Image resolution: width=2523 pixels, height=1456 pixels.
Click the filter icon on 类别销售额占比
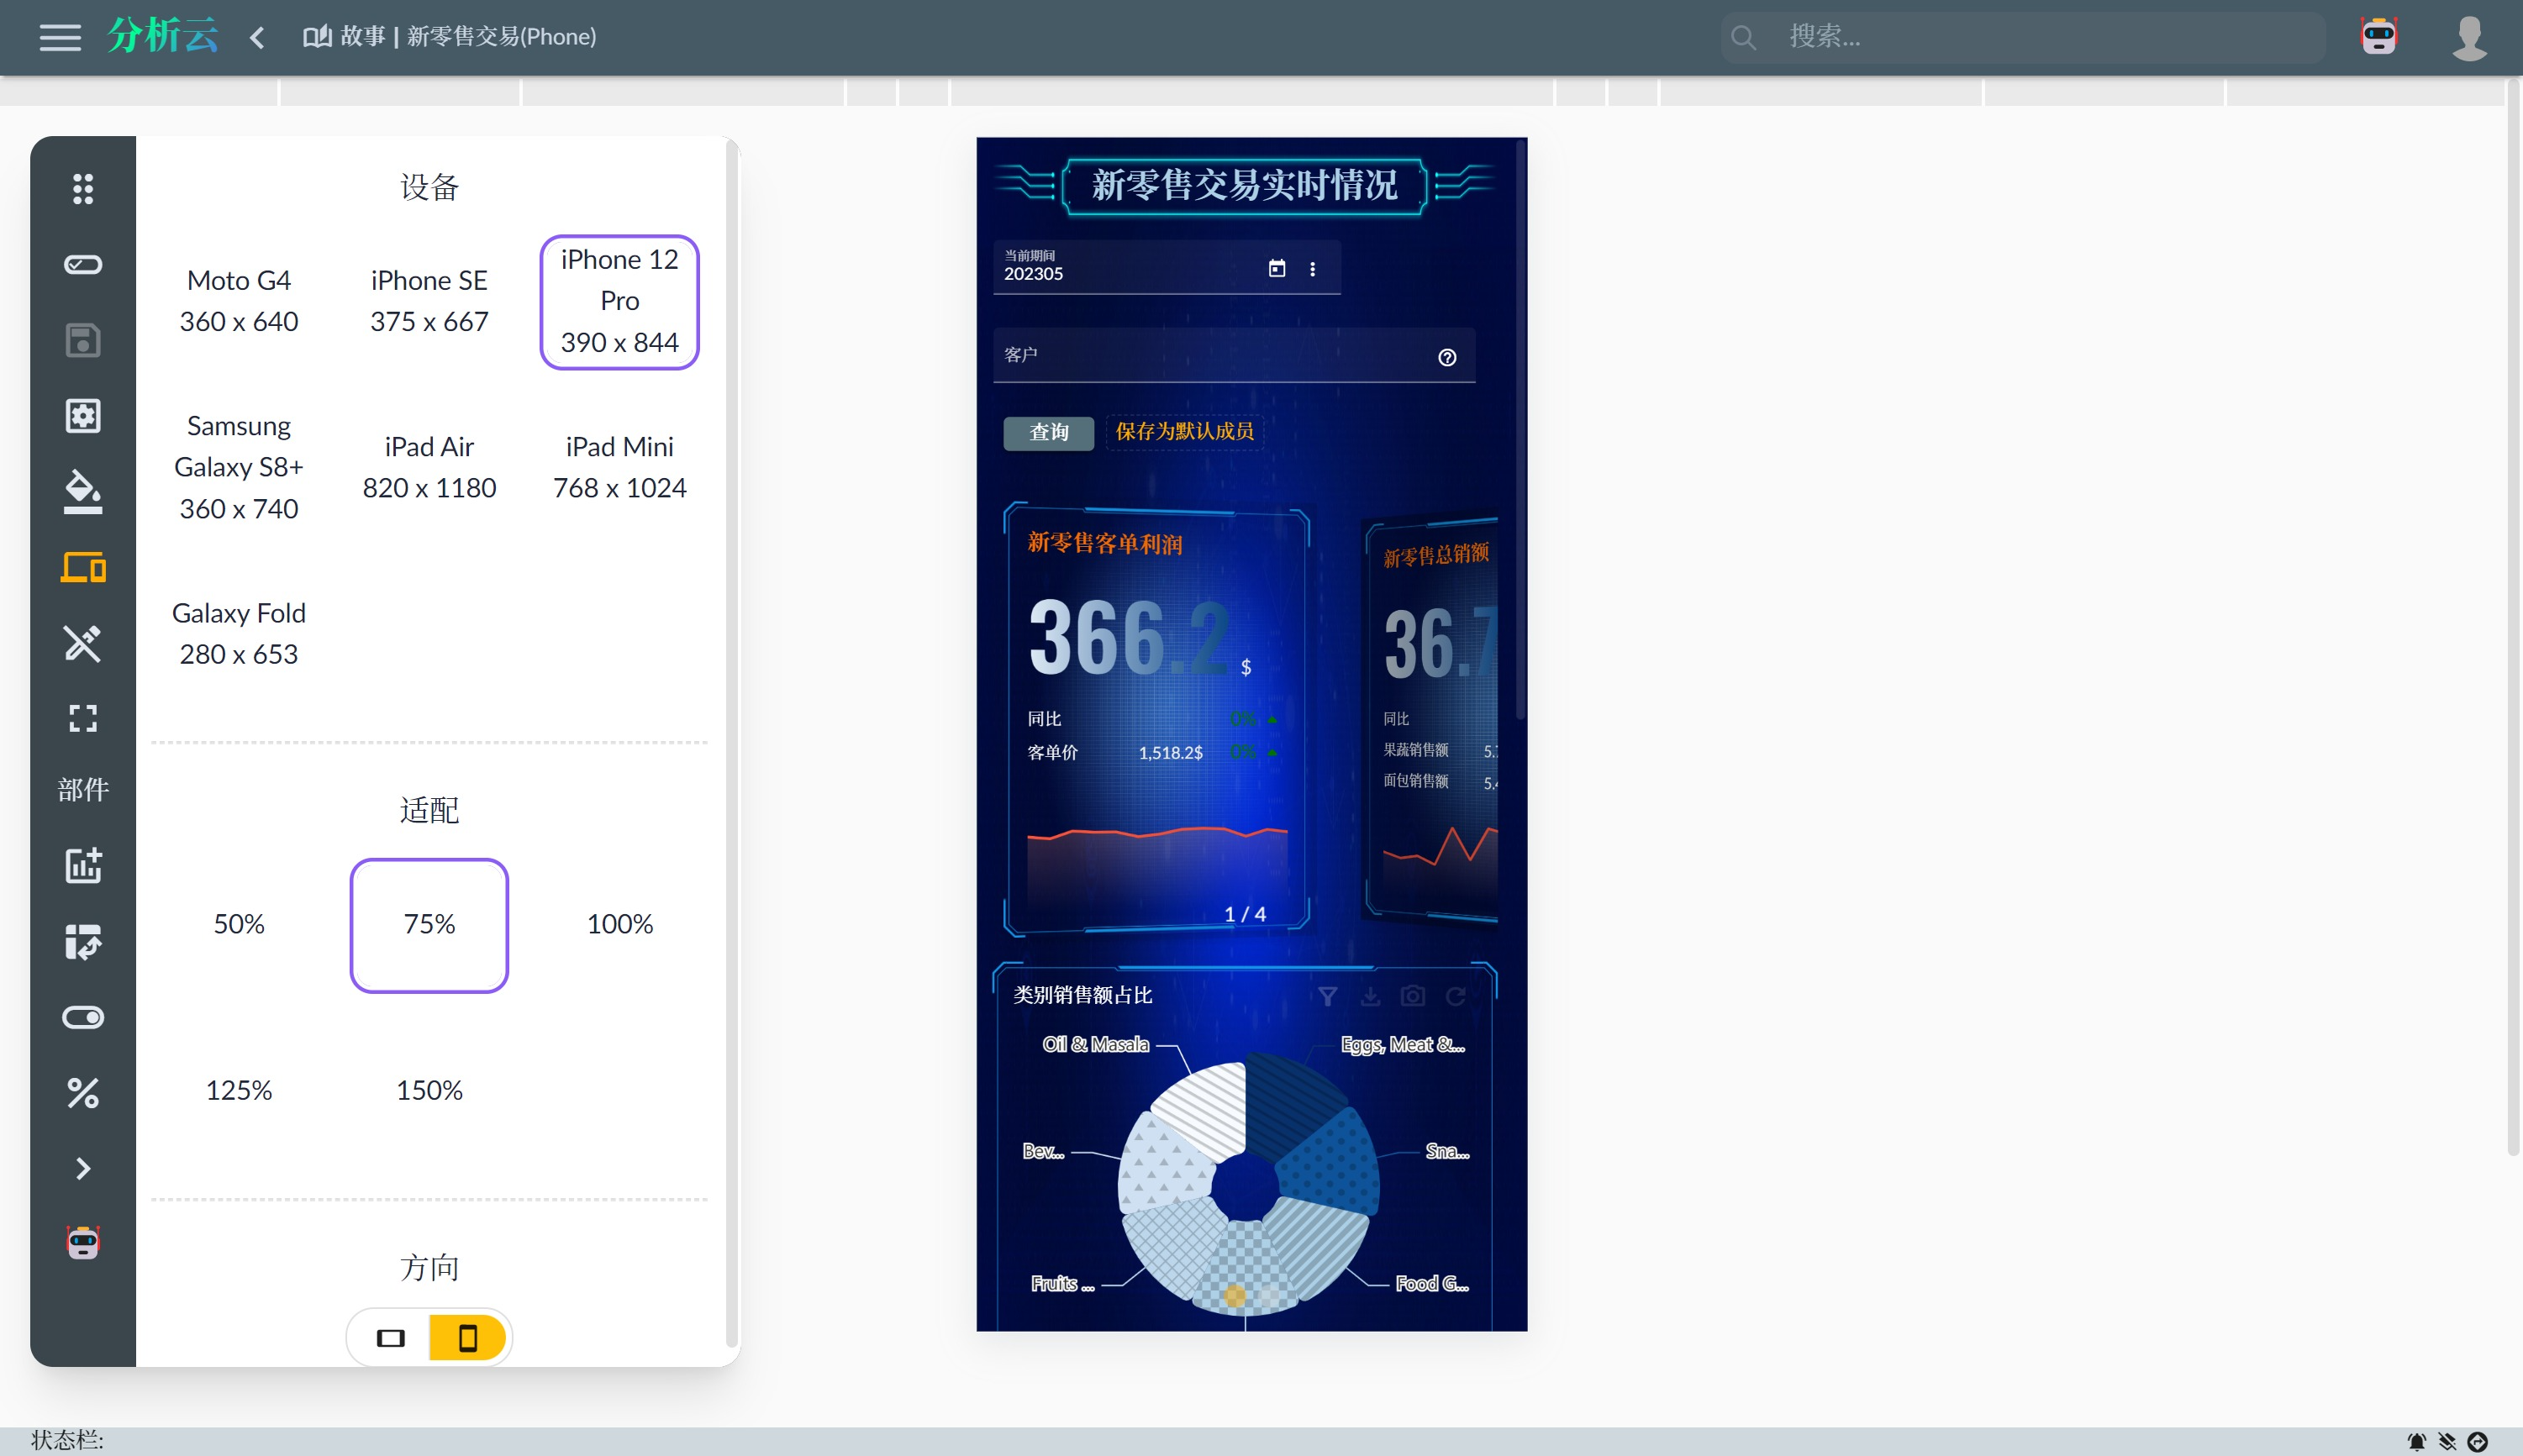[x=1327, y=996]
